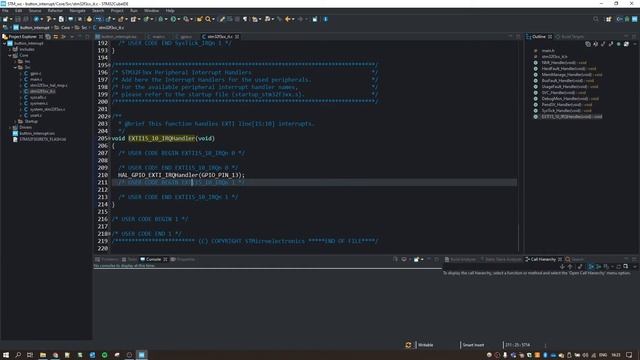Open the Run menu

(x=133, y=11)
